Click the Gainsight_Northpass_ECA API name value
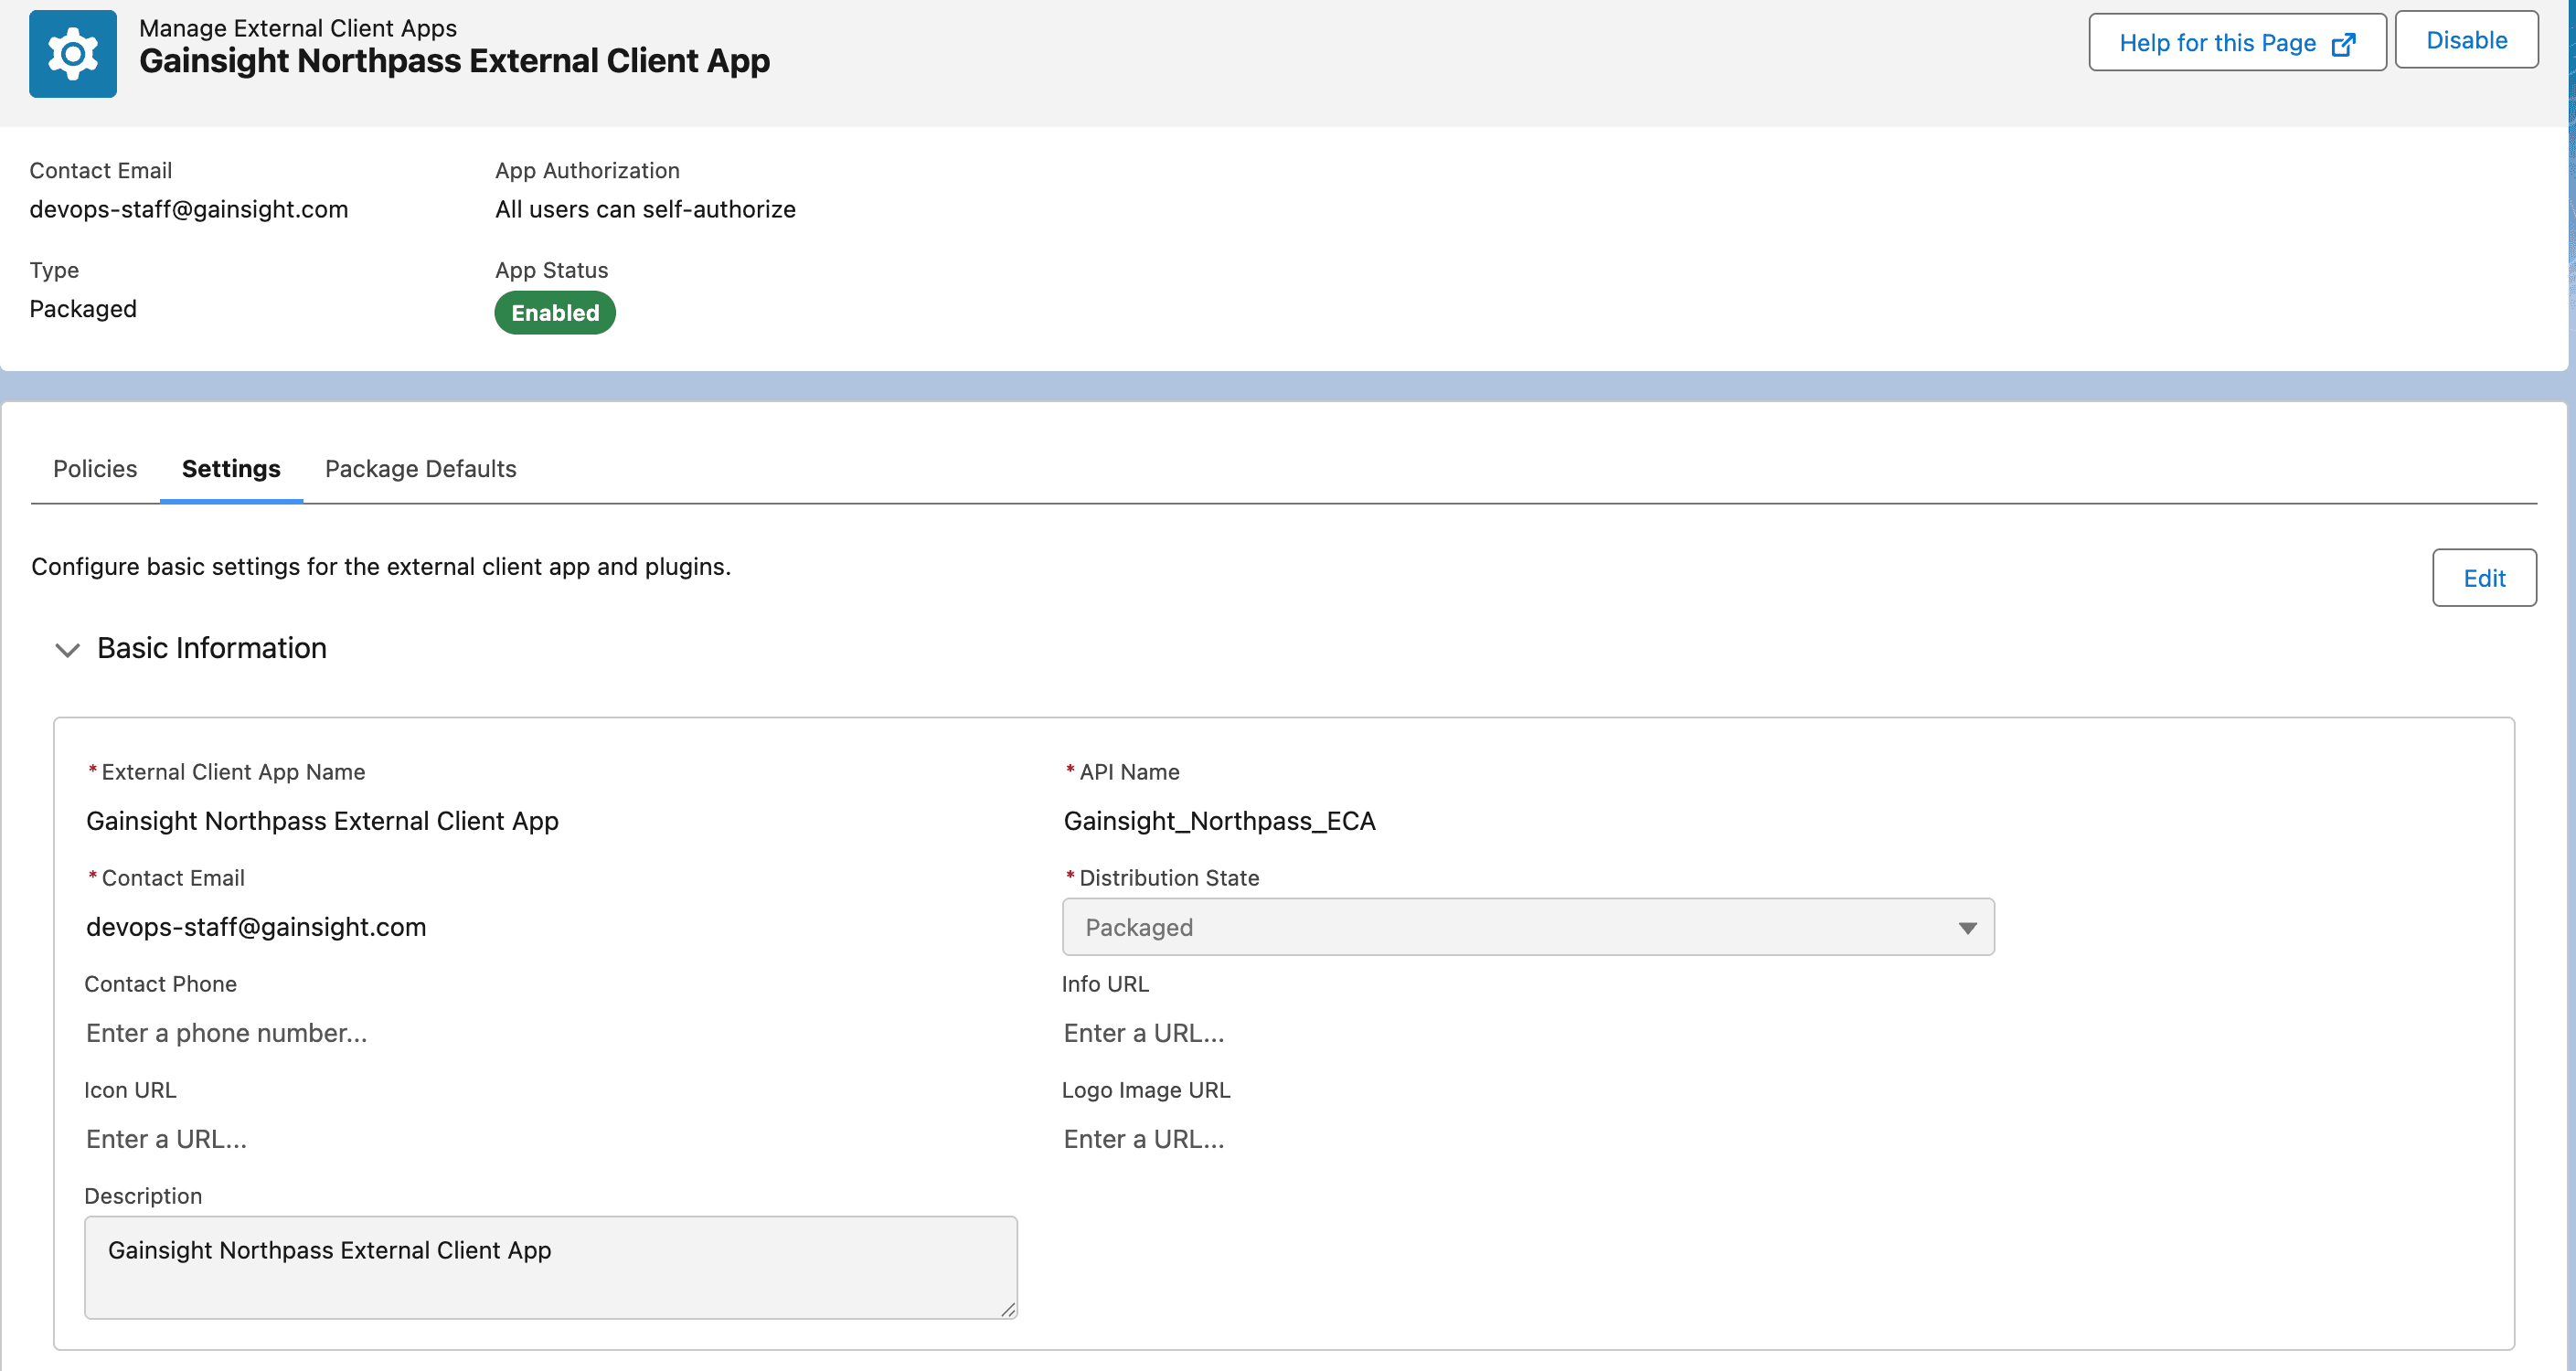 point(1220,821)
